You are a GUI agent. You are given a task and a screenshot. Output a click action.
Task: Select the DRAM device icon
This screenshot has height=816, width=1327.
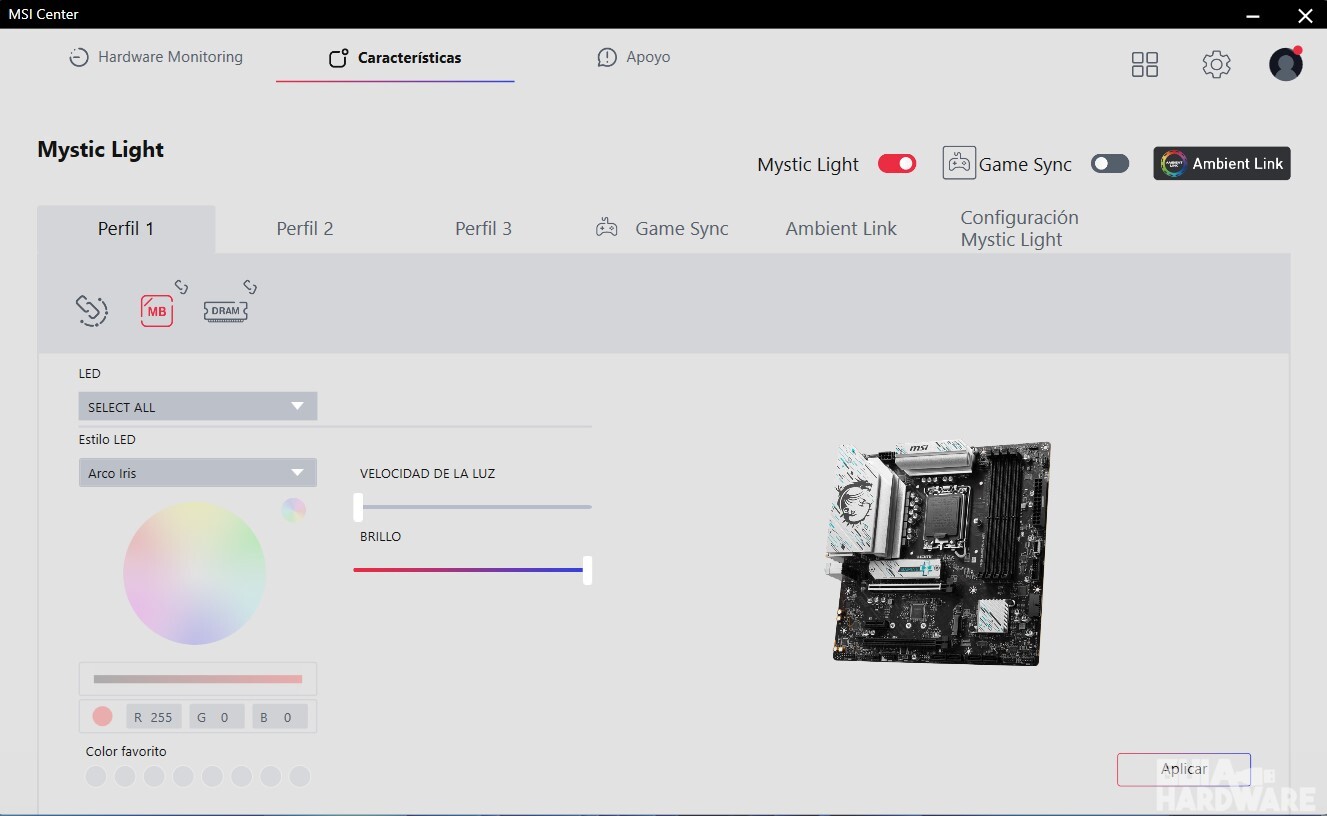point(226,311)
